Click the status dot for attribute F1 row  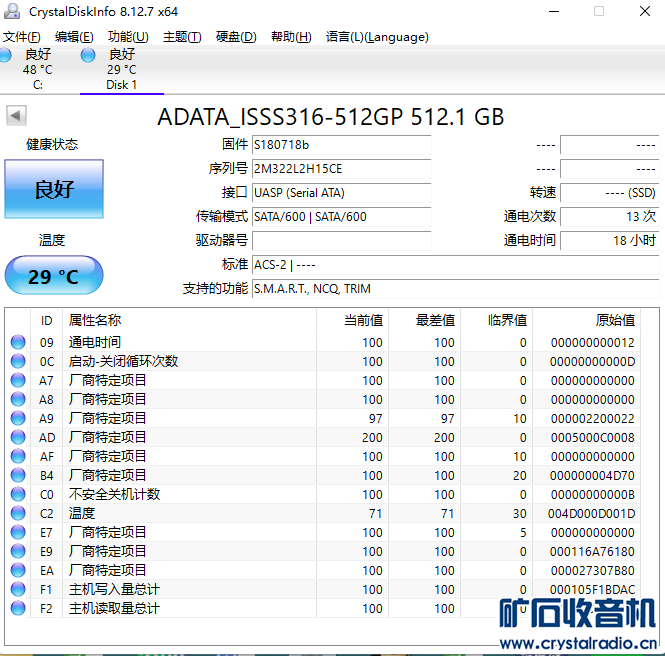click(18, 589)
